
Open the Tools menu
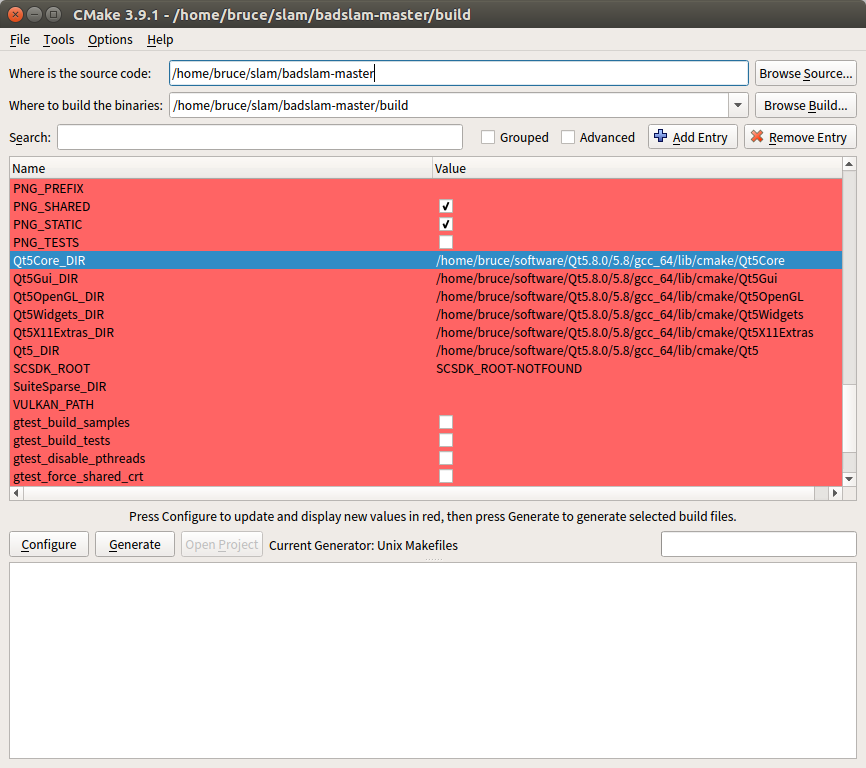click(x=58, y=39)
